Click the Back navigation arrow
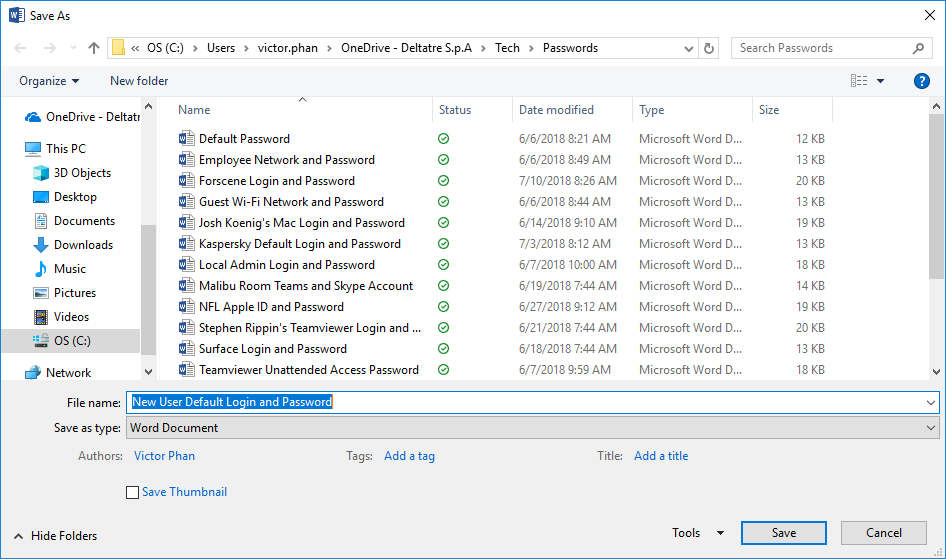This screenshot has width=946, height=559. coord(20,48)
